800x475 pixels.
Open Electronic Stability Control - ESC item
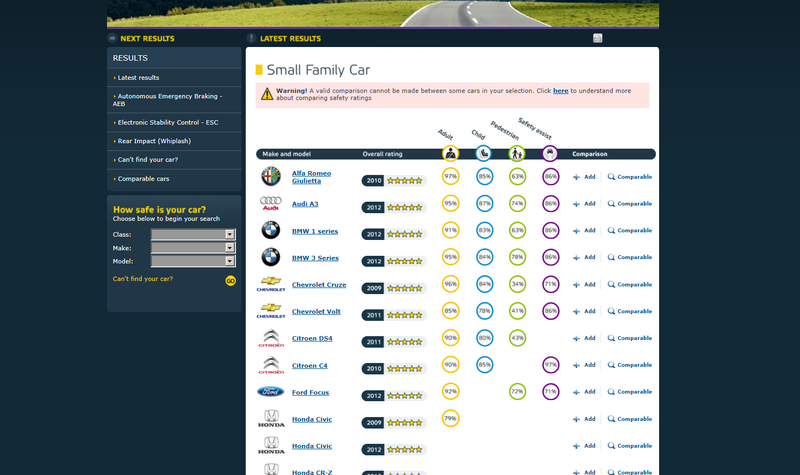(167, 122)
